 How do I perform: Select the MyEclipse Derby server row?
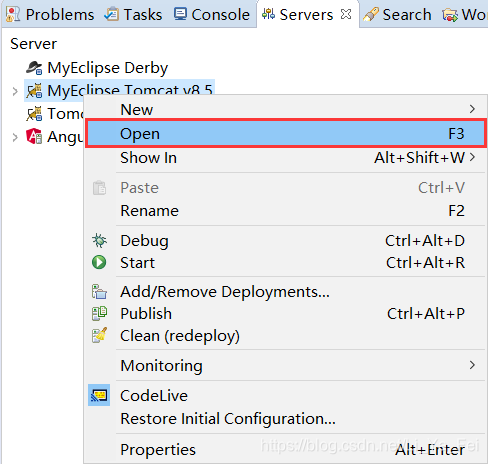coord(97,68)
